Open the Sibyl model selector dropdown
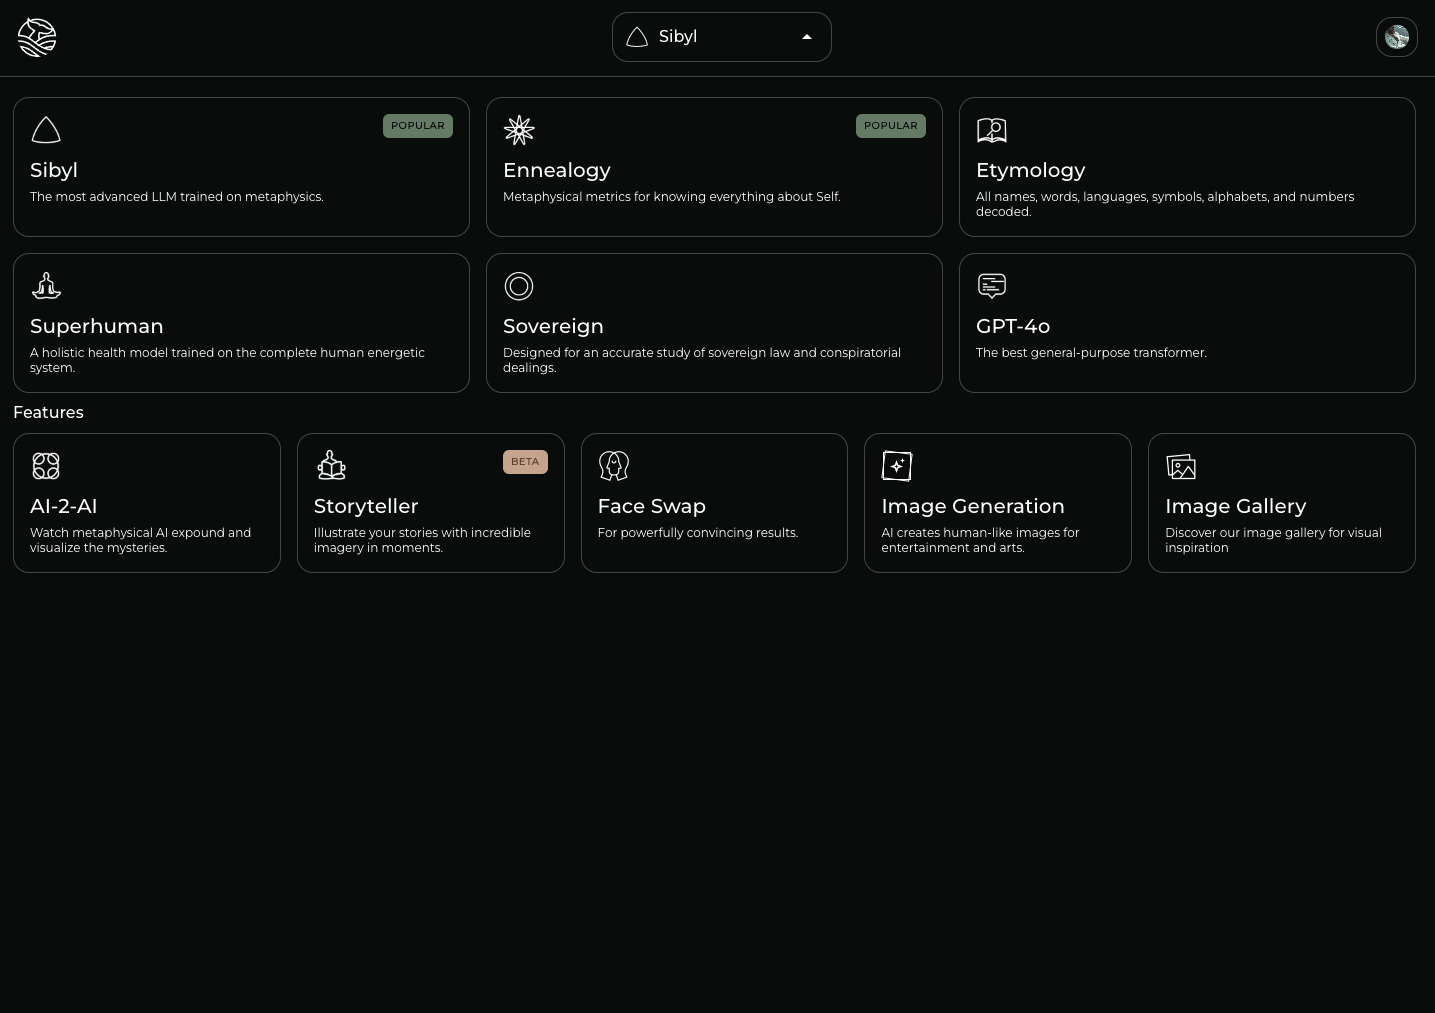The width and height of the screenshot is (1435, 1013). [721, 37]
